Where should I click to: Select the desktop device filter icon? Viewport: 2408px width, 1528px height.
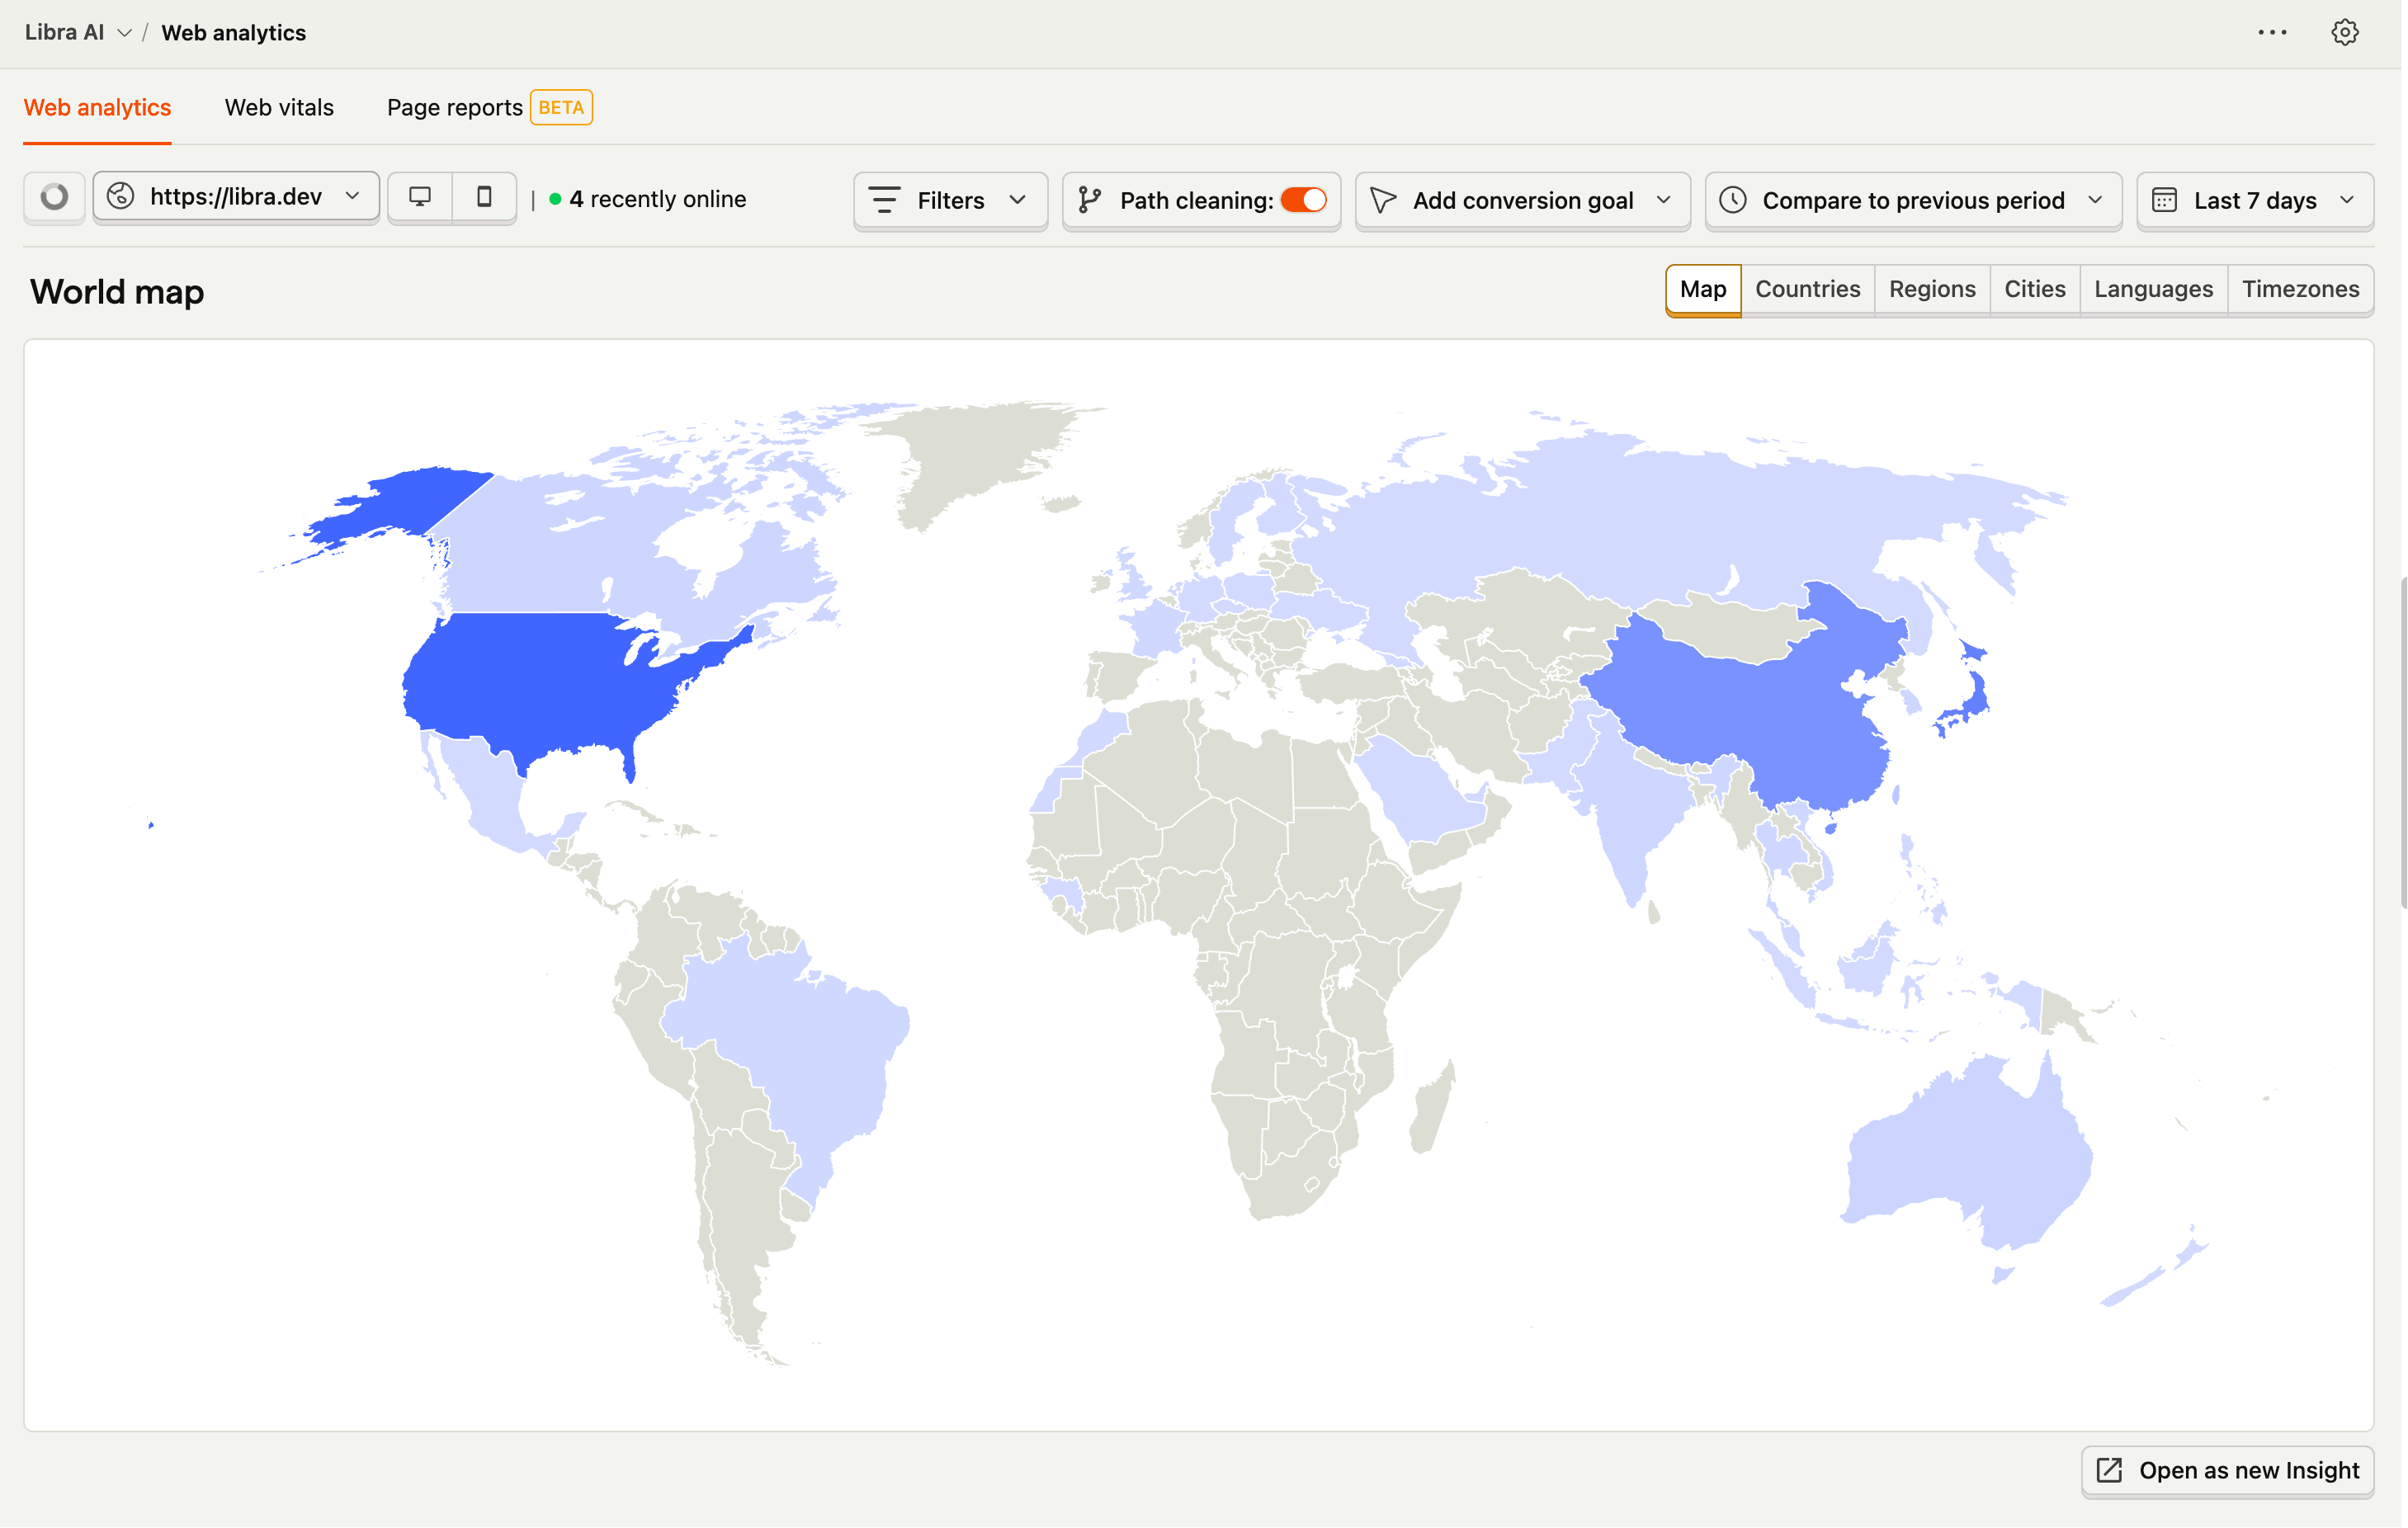click(420, 197)
